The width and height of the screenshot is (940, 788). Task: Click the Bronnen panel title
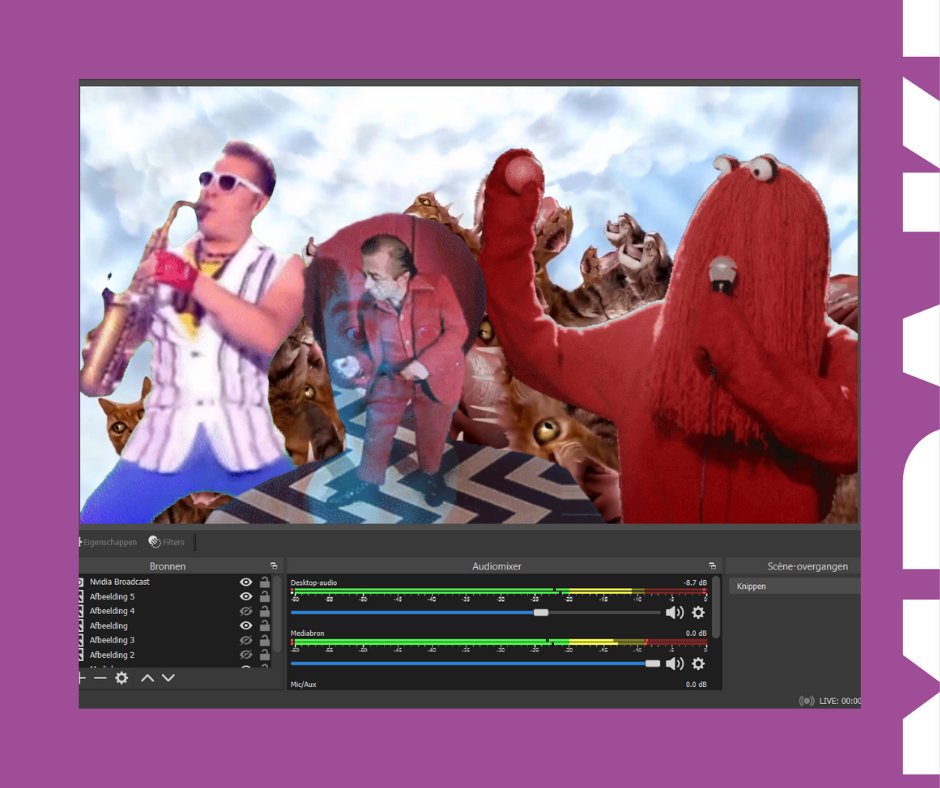coord(167,566)
